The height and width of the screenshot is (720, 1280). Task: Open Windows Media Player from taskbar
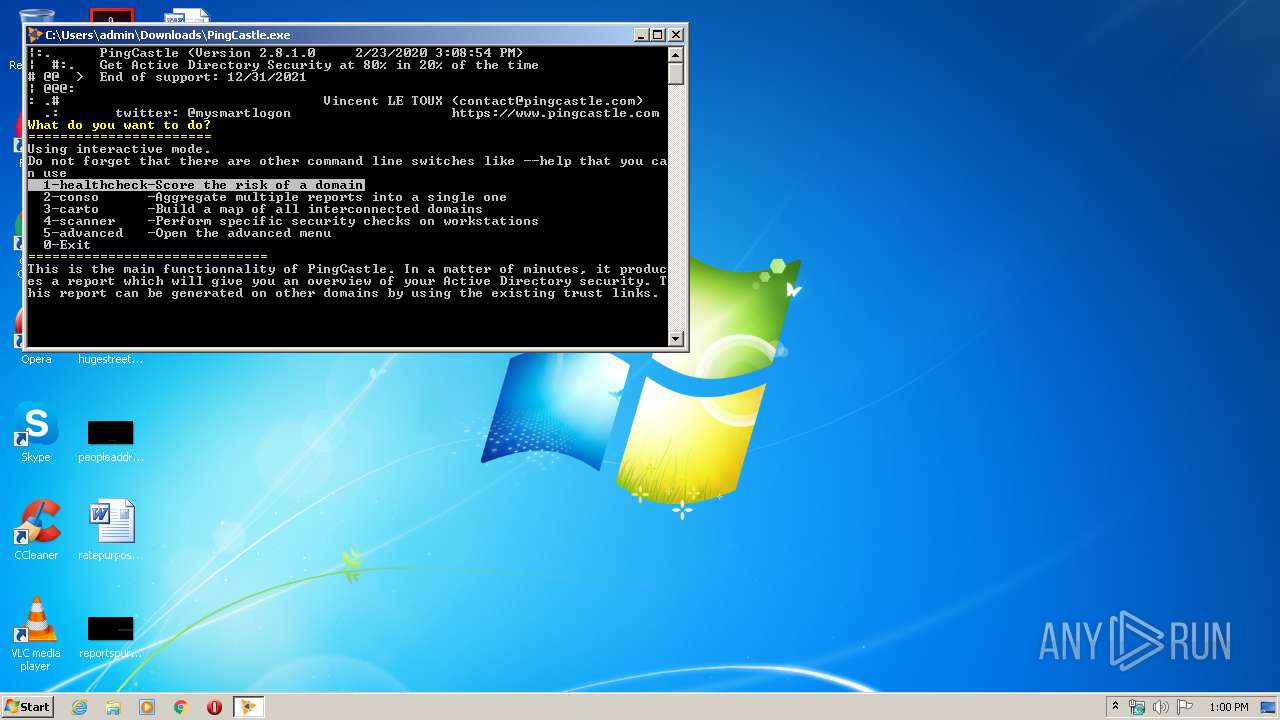pyautogui.click(x=147, y=707)
